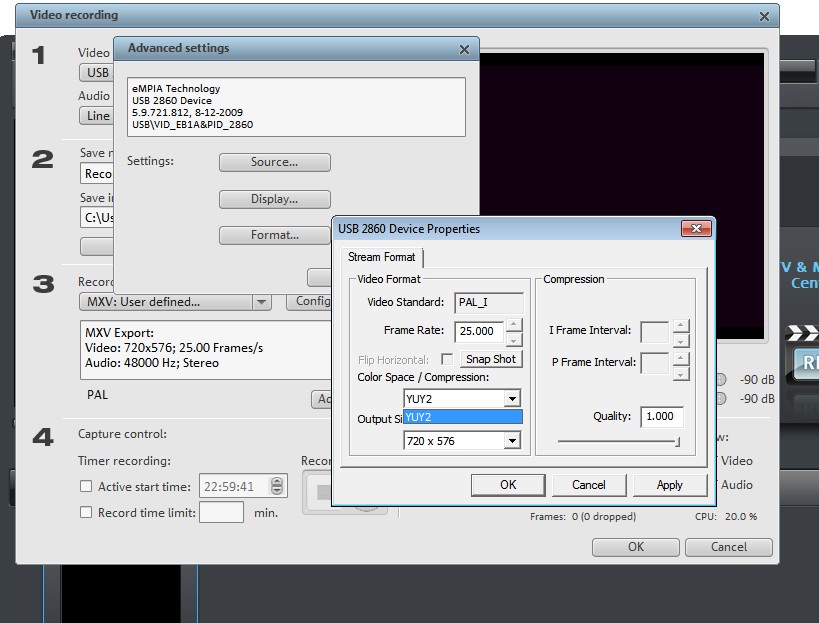Click the Video Standard PAL_I field

pyautogui.click(x=488, y=302)
